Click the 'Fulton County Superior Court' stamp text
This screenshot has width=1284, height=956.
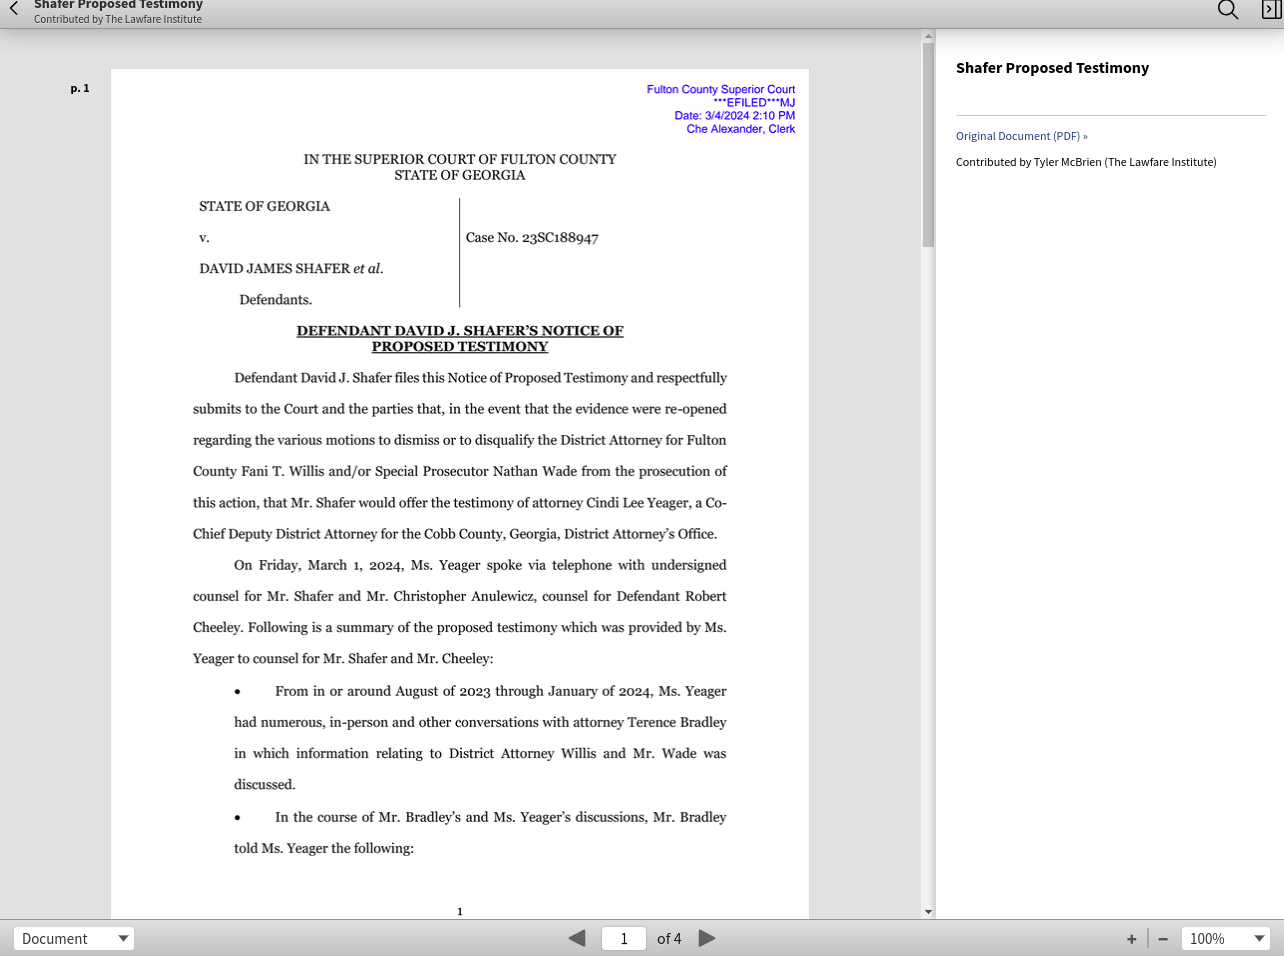click(721, 89)
